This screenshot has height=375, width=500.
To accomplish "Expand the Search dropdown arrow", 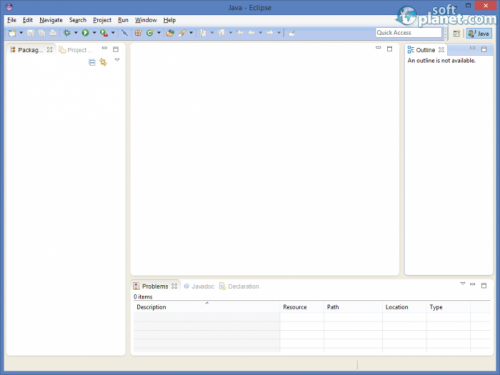I will (191, 33).
